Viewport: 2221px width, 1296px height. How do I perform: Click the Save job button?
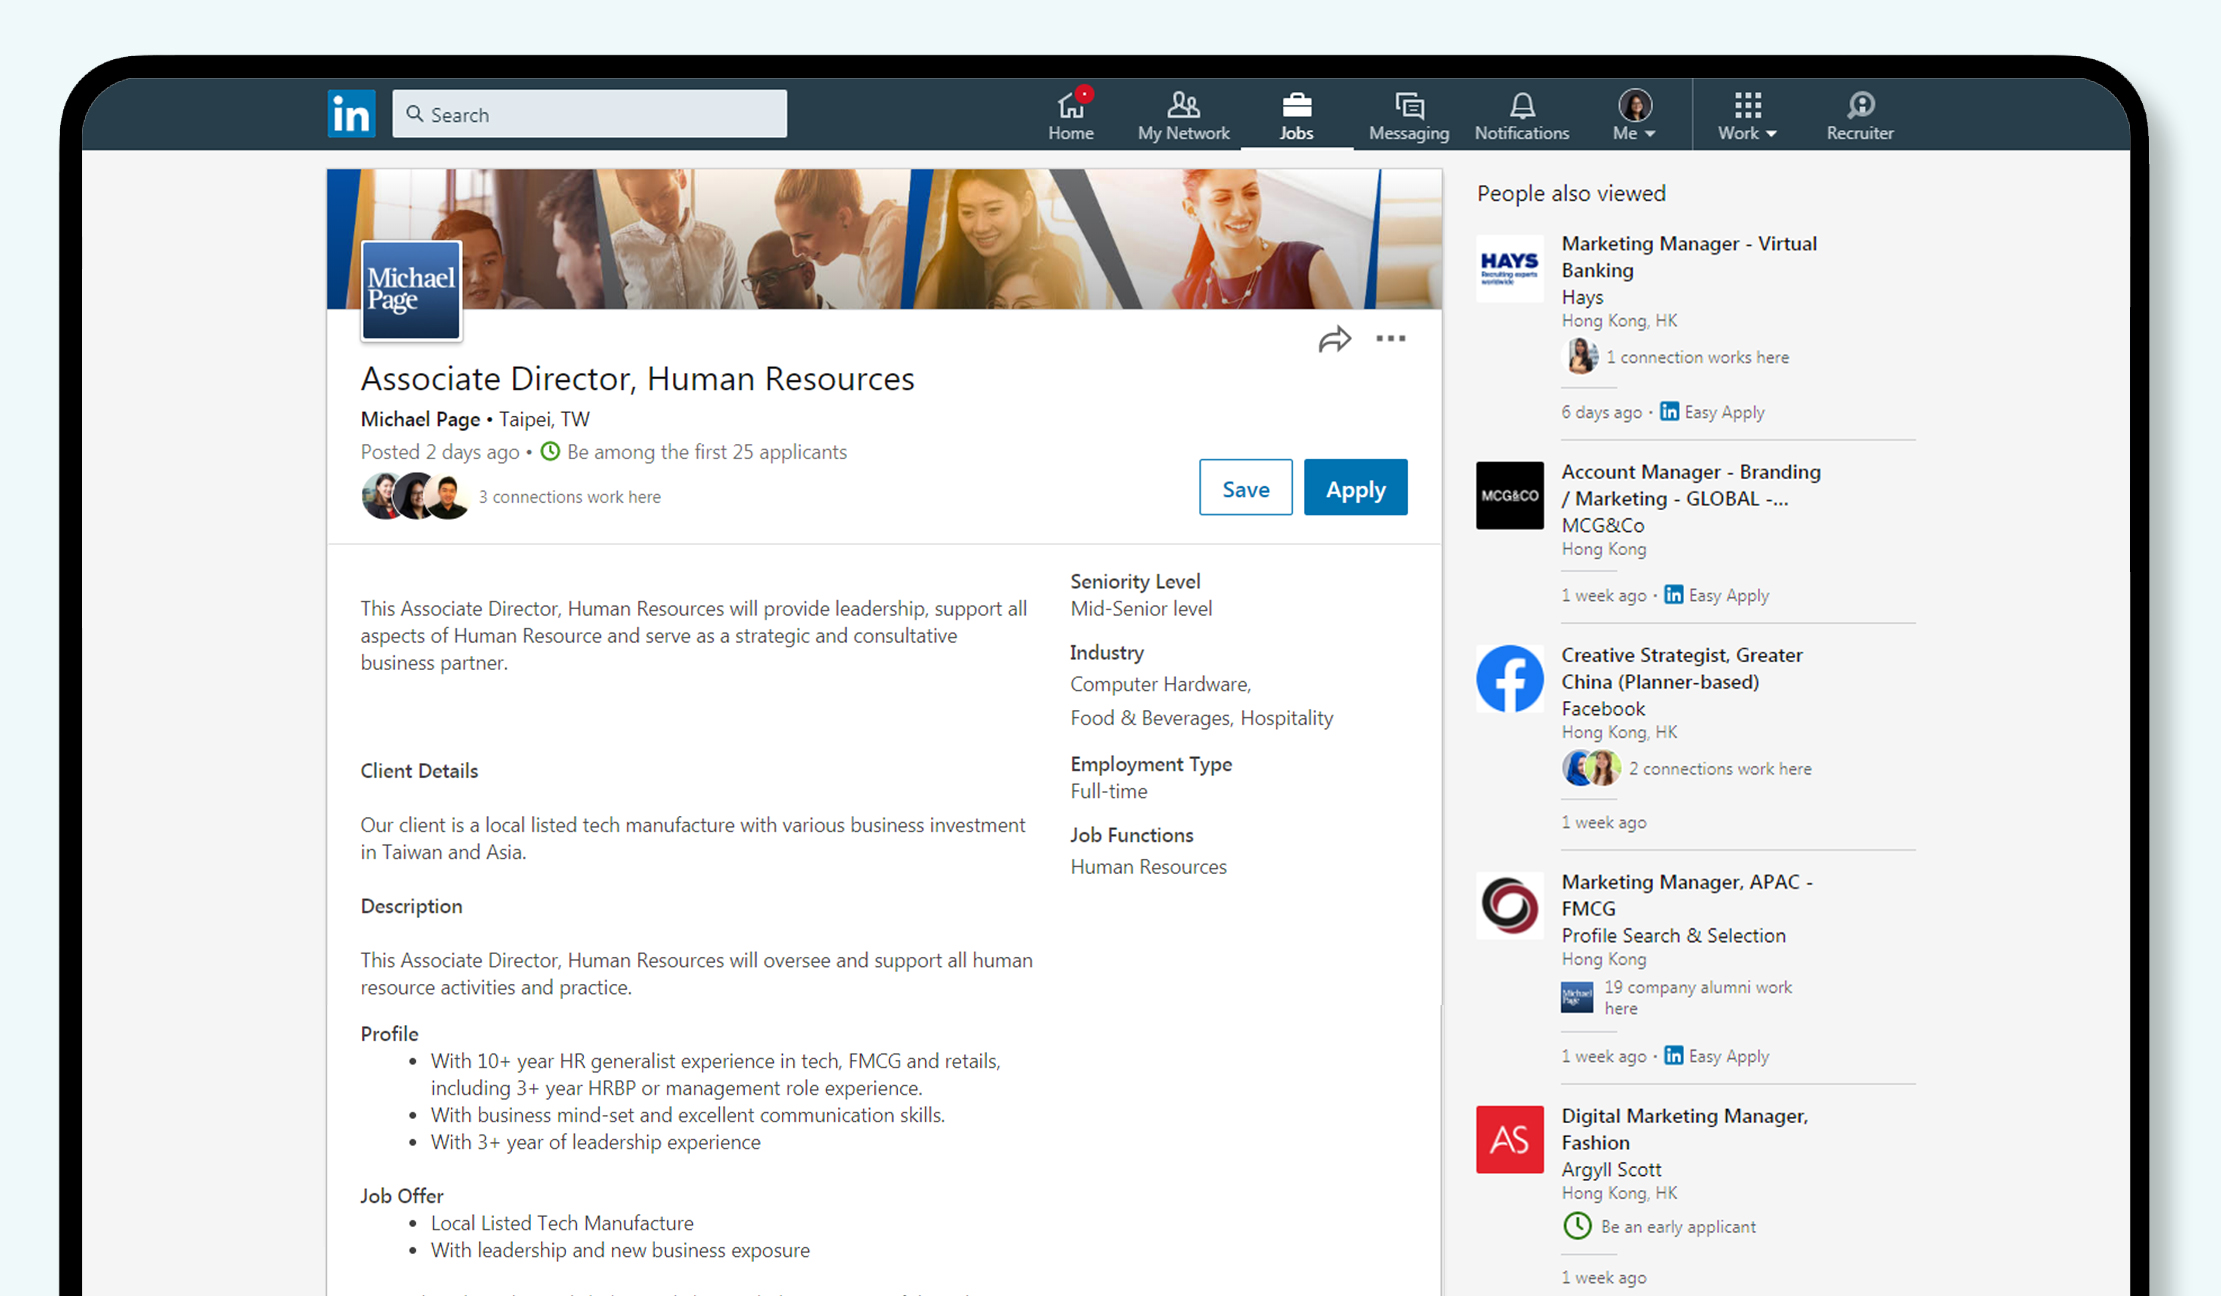pyautogui.click(x=1246, y=488)
